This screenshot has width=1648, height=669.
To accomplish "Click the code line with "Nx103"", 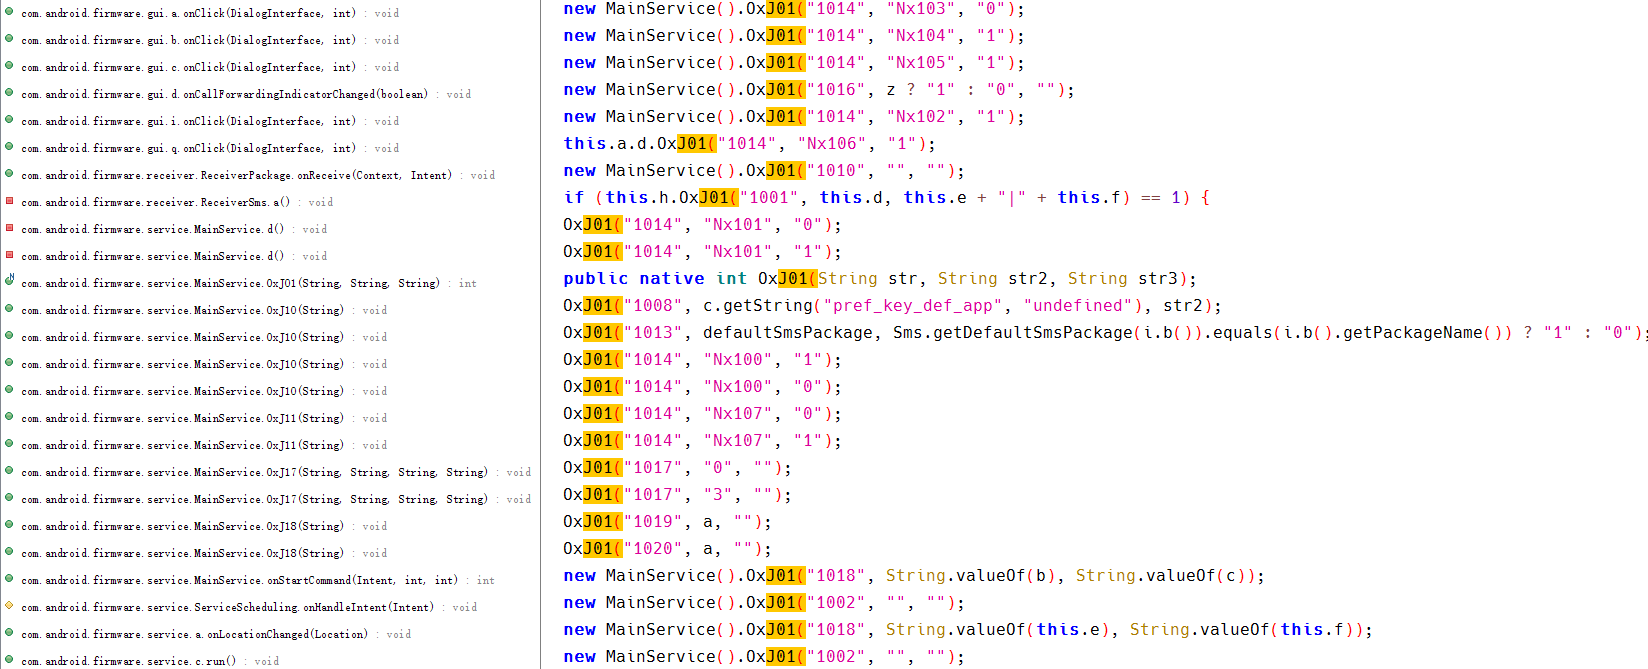I will [x=794, y=9].
